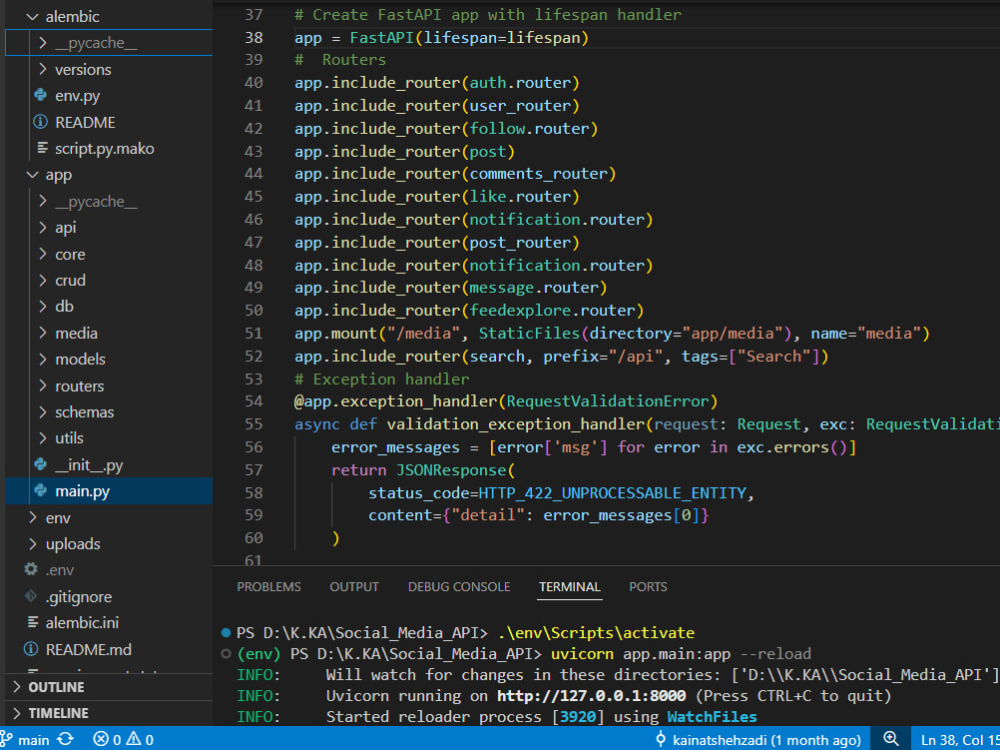The height and width of the screenshot is (750, 1000).
Task: Click main.py Python file icon
Action: (x=41, y=491)
